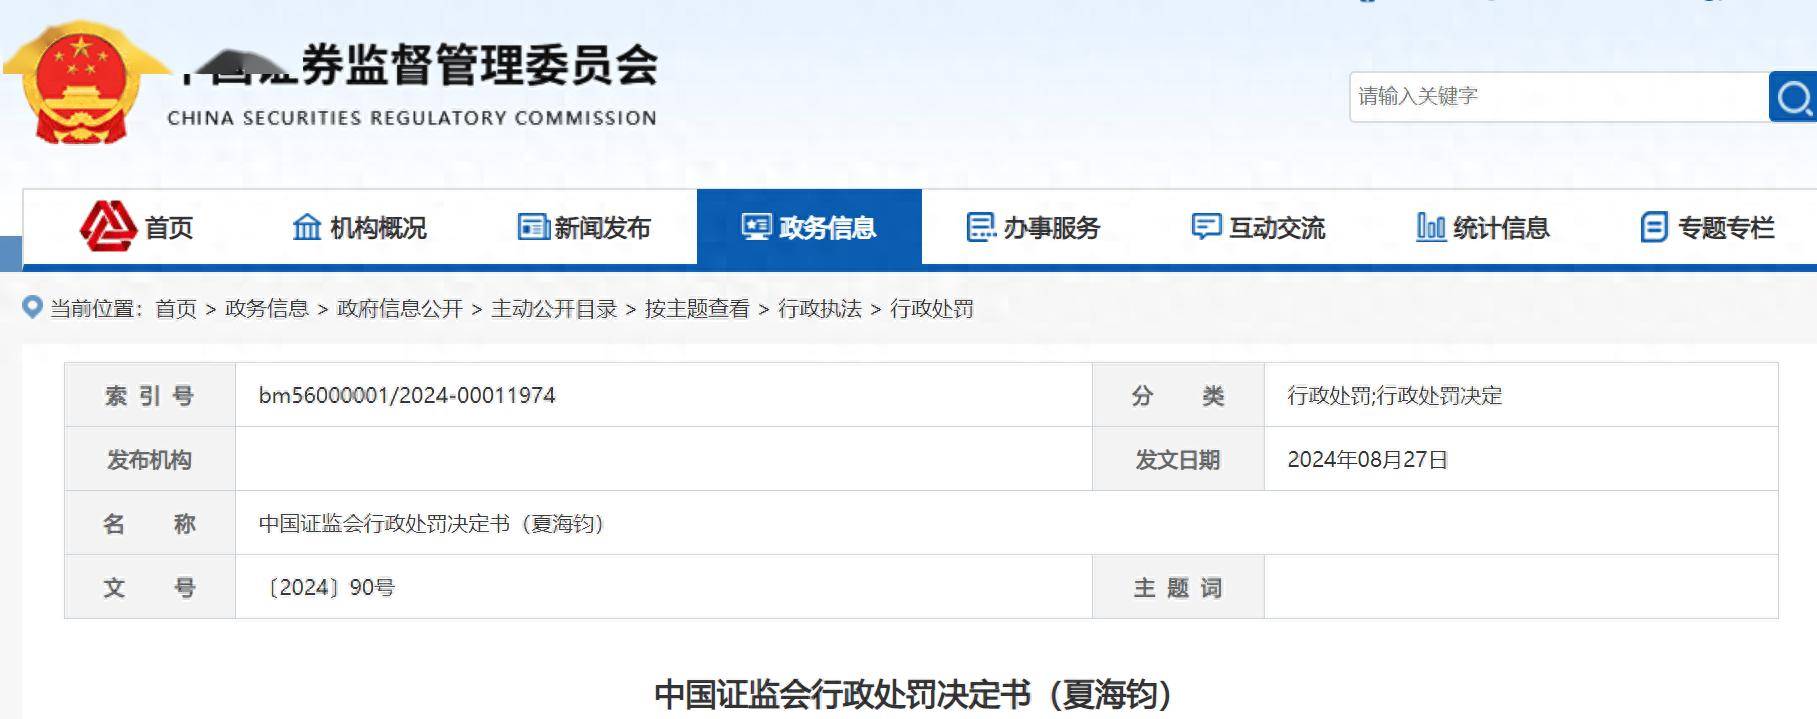The height and width of the screenshot is (719, 1817).
Task: Click the document number 〔2024〕90号
Action: pyautogui.click(x=329, y=587)
